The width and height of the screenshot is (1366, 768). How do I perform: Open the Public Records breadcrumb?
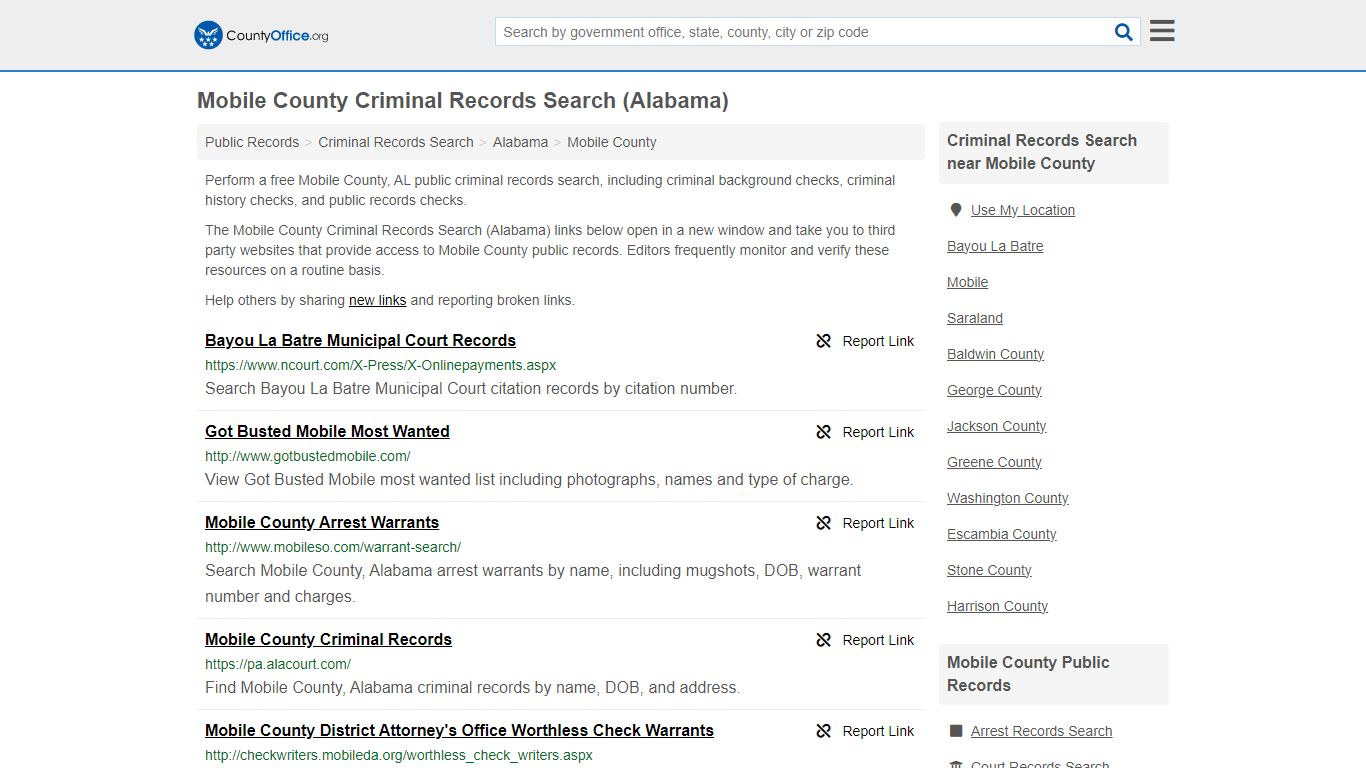(252, 142)
